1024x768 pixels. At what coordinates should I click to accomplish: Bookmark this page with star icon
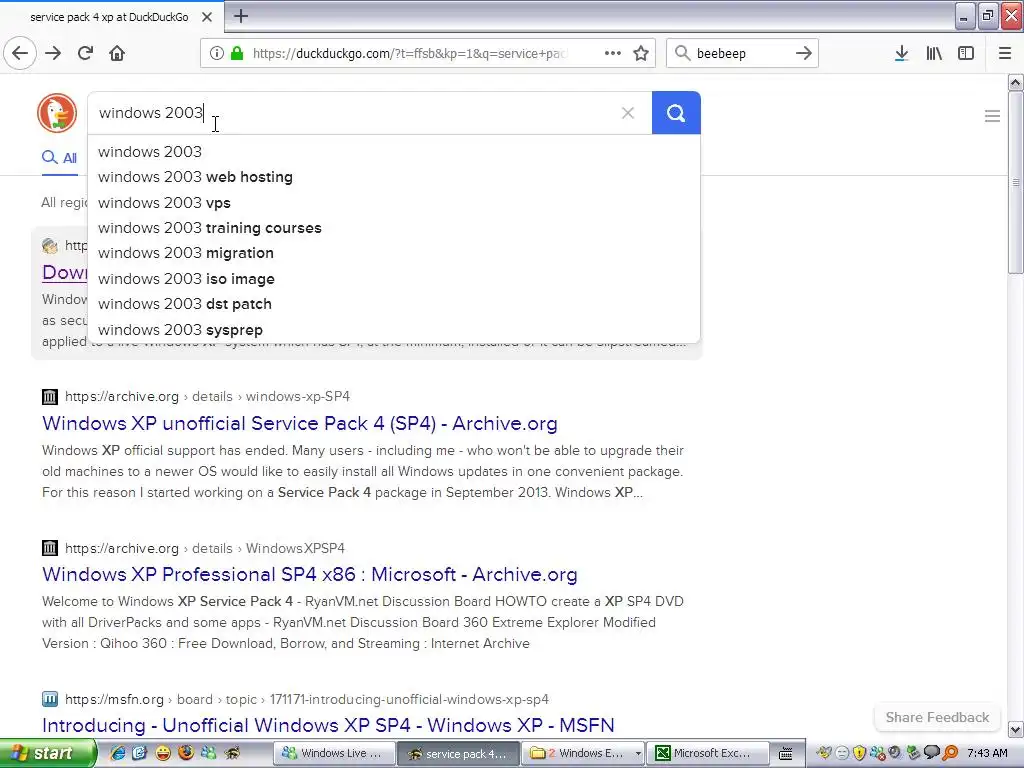pos(641,54)
